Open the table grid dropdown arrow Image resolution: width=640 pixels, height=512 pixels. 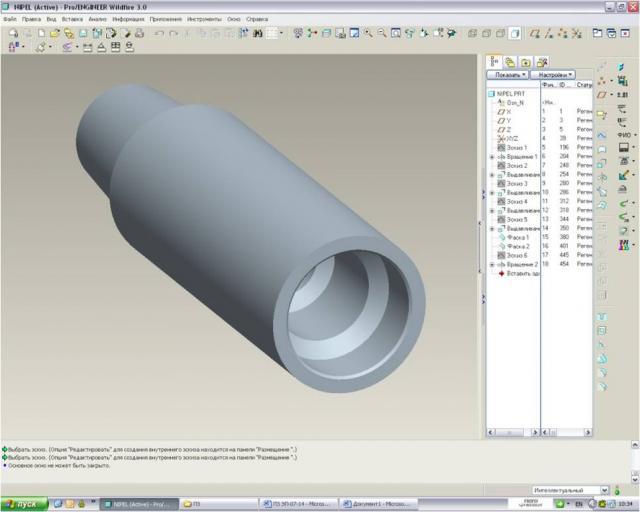pyautogui.click(x=281, y=33)
